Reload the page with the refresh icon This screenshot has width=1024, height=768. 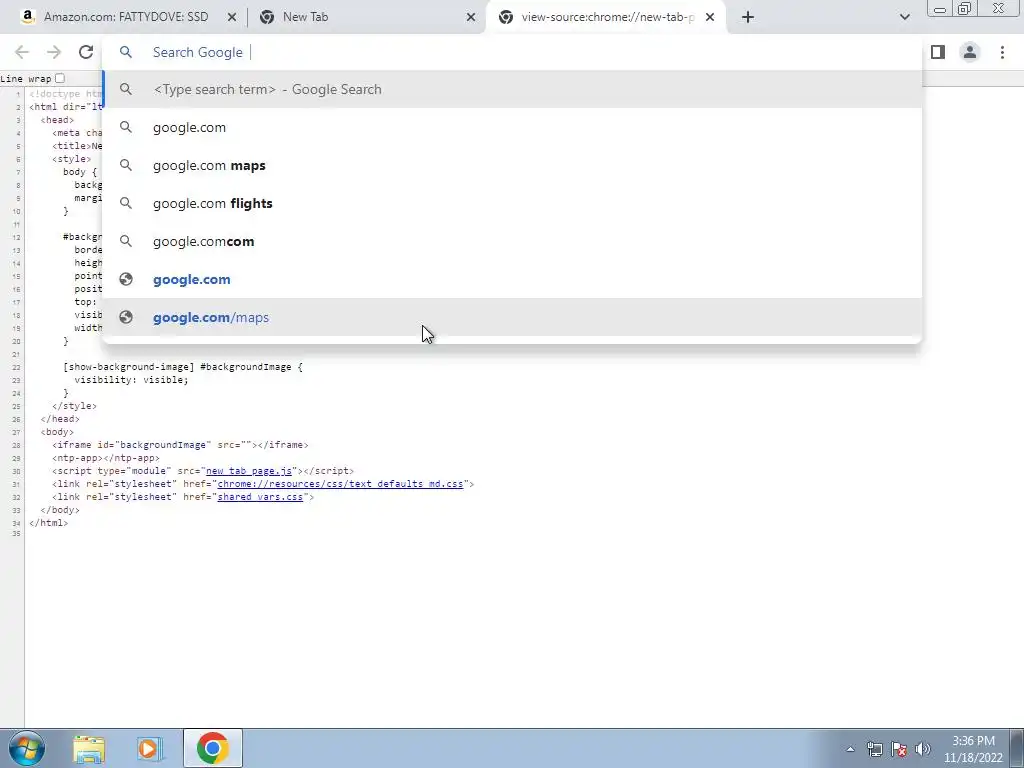(86, 52)
